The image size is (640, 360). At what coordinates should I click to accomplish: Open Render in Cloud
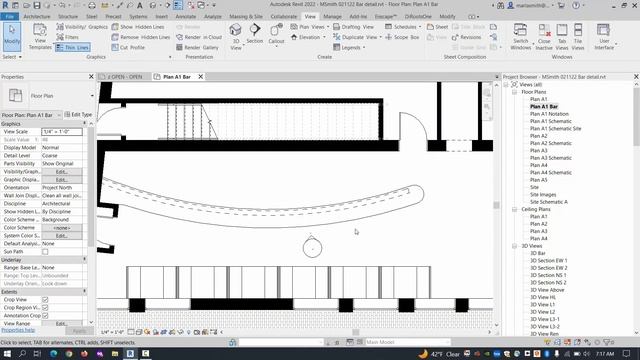click(x=199, y=37)
